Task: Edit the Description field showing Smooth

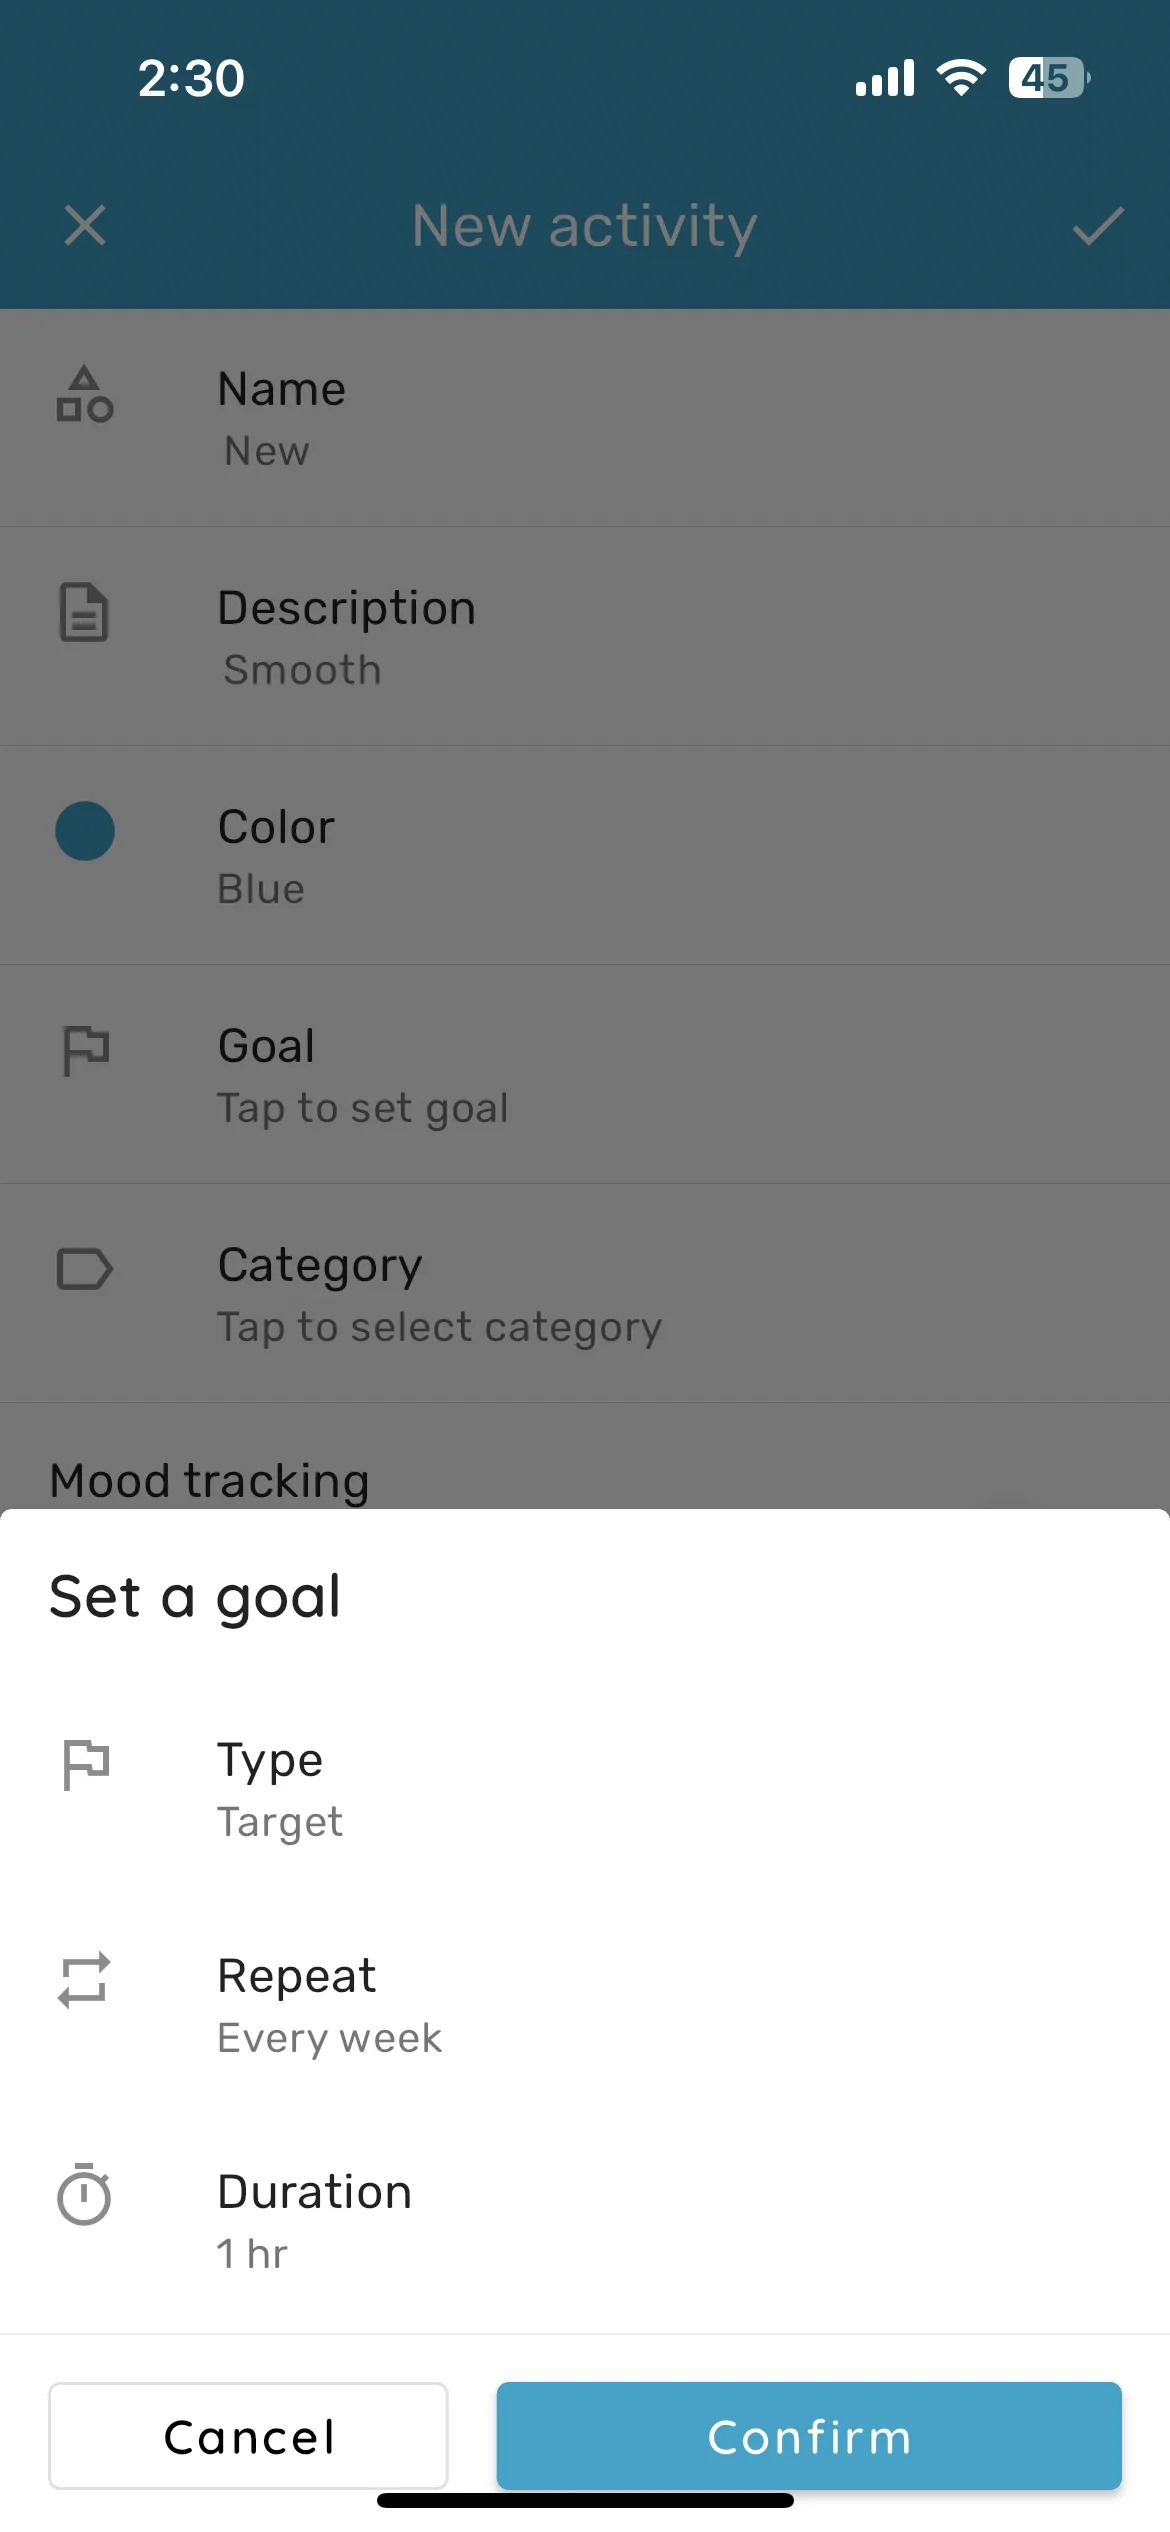Action: [x=585, y=637]
